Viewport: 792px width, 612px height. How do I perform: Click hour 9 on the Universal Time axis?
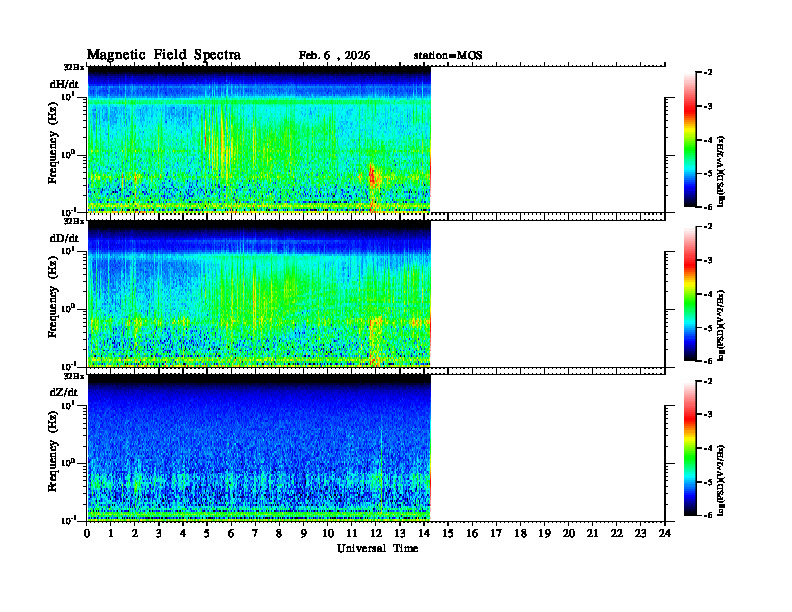304,534
